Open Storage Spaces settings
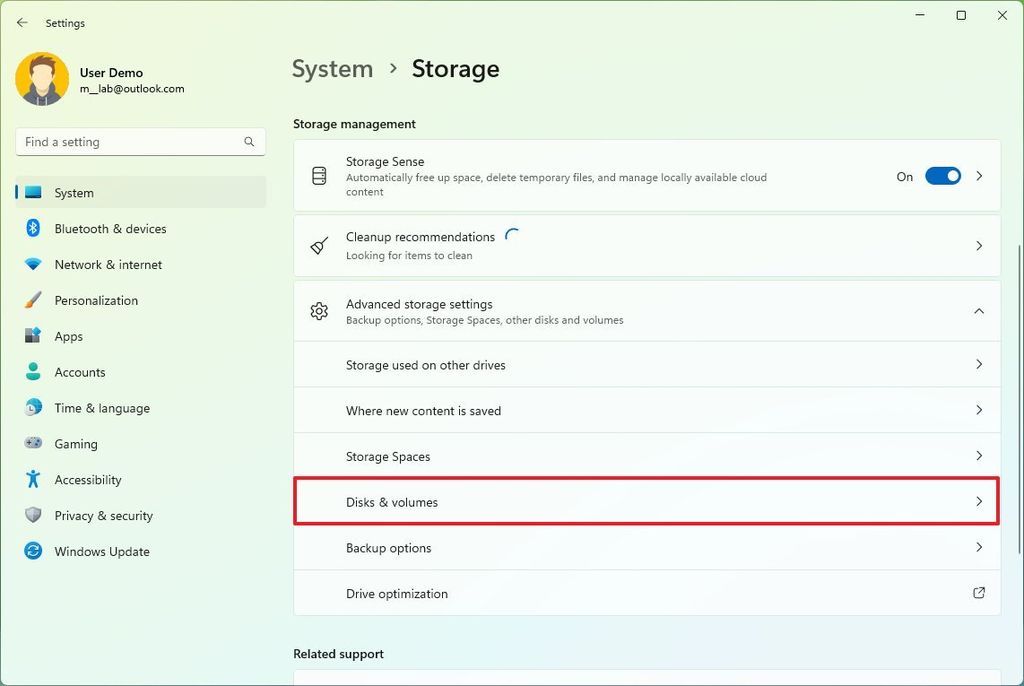 pos(646,456)
